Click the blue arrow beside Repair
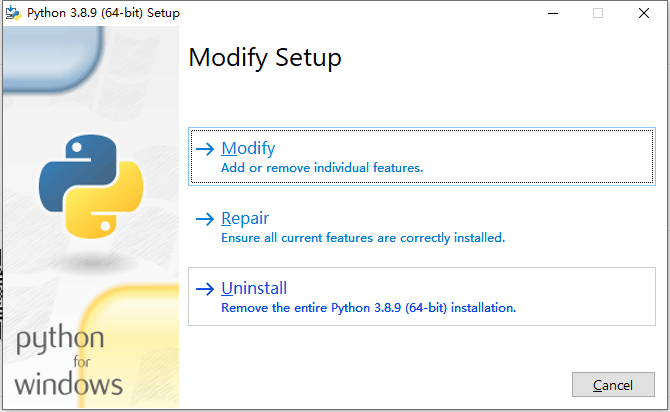 tap(205, 219)
